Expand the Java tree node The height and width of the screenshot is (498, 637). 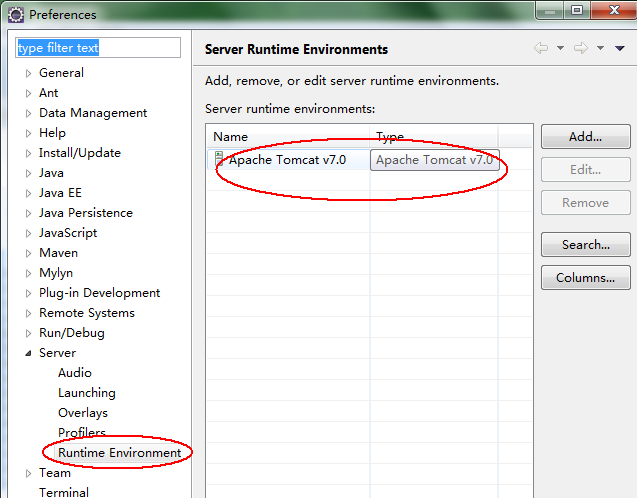(x=28, y=173)
